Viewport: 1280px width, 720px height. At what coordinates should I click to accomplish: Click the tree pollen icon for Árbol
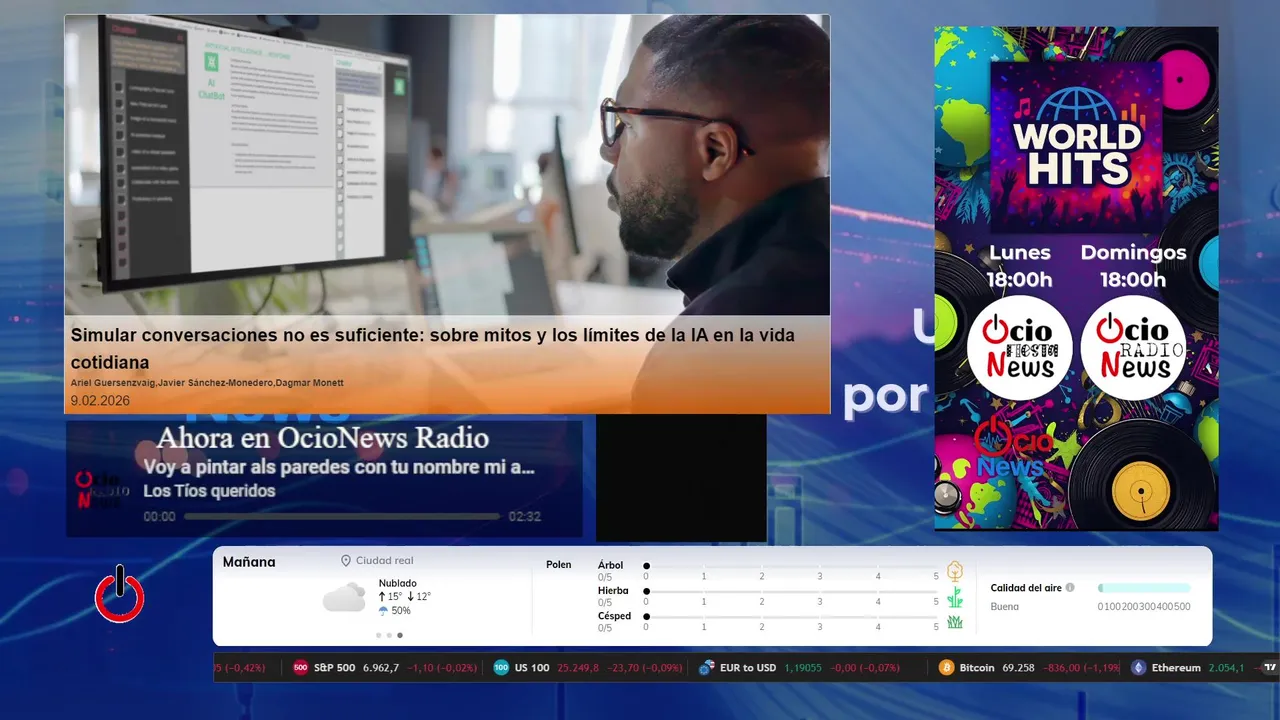click(x=955, y=571)
